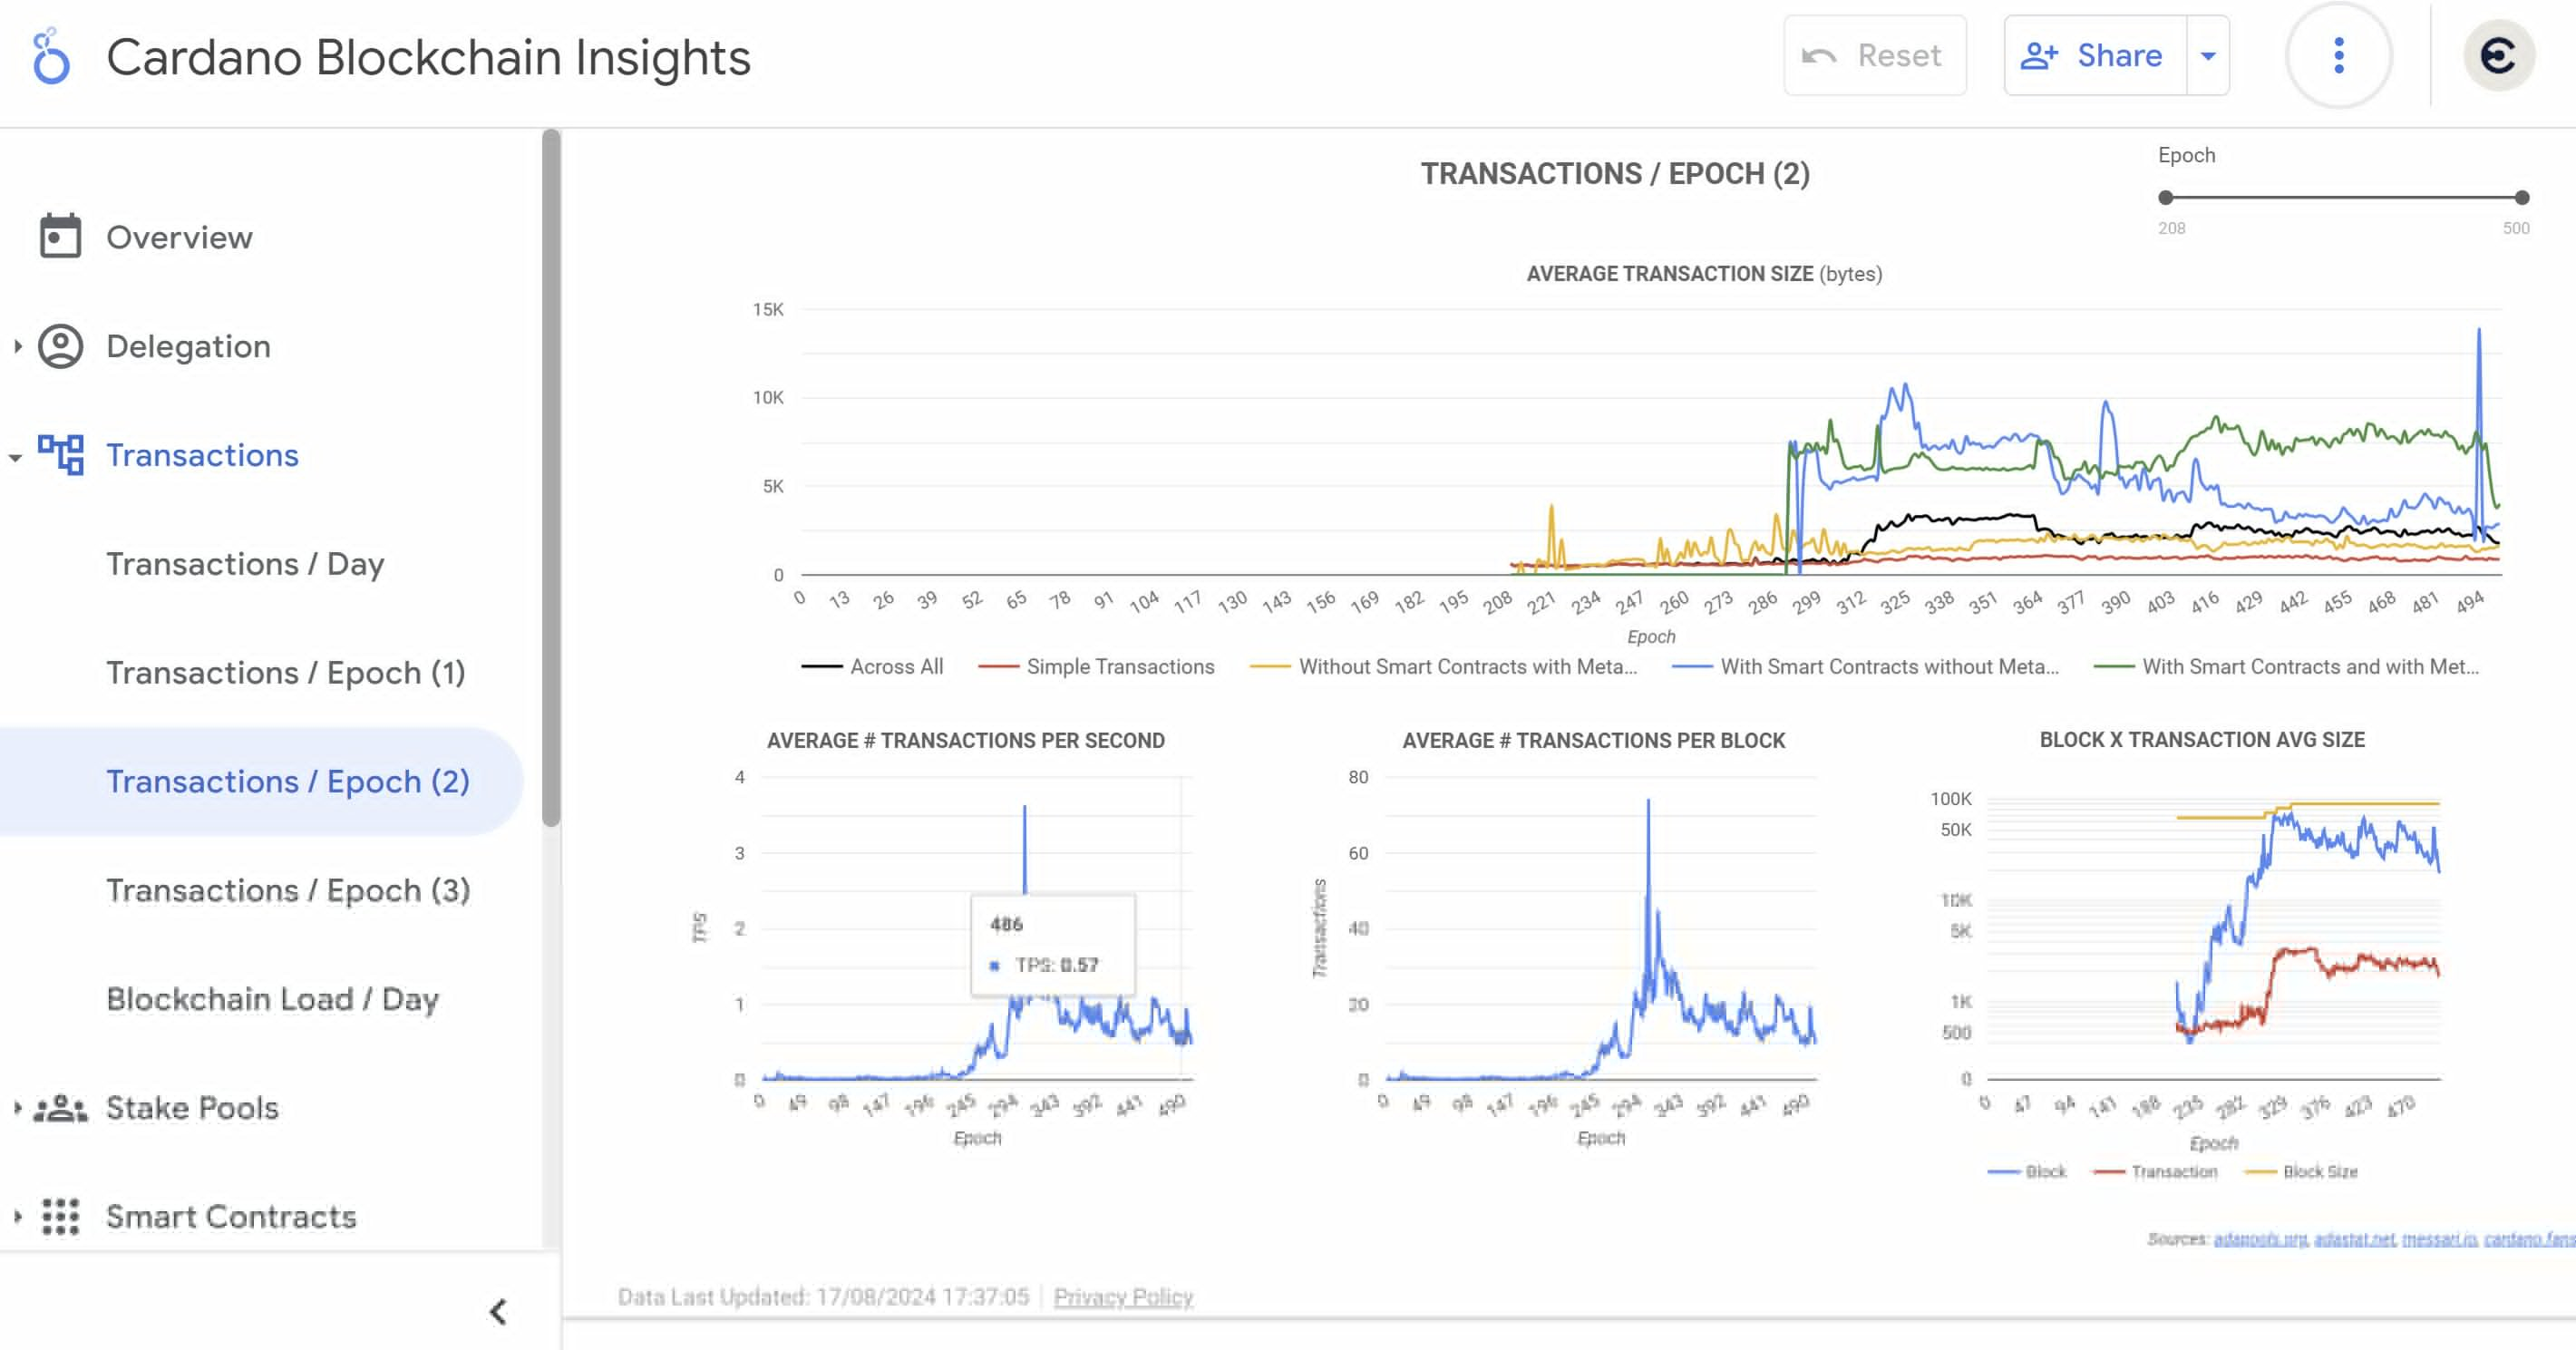Select Transactions / Epoch (1) menu item

[x=287, y=672]
